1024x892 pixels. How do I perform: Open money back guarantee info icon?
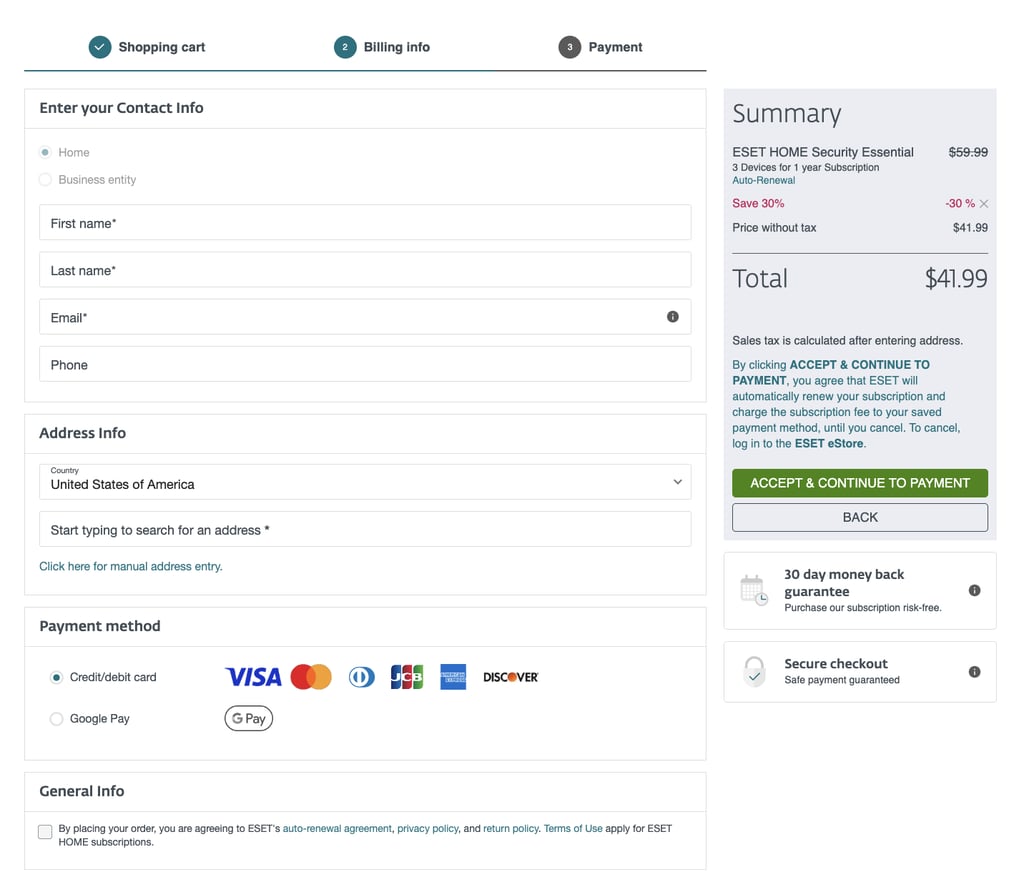(x=974, y=590)
